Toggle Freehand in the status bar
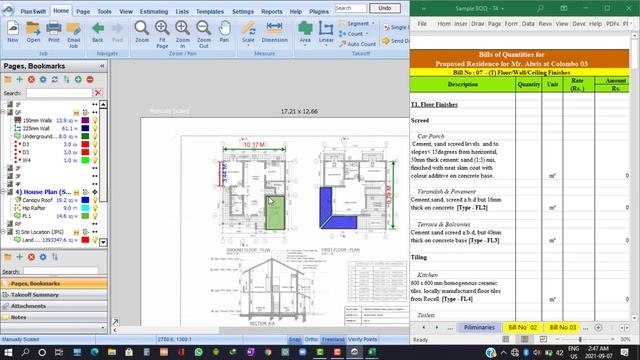The width and height of the screenshot is (640, 360). tap(333, 340)
